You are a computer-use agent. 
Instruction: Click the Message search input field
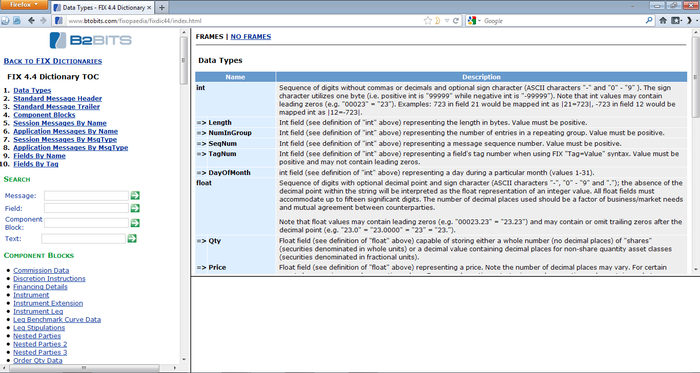tap(86, 195)
